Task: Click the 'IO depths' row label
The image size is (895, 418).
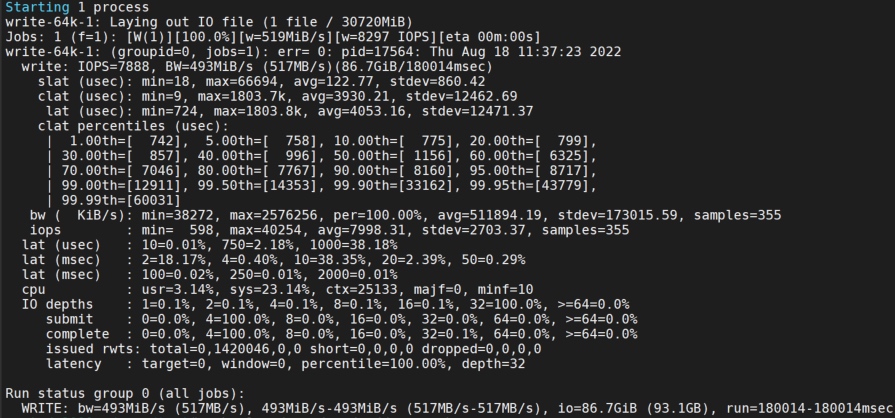Action: pos(57,304)
